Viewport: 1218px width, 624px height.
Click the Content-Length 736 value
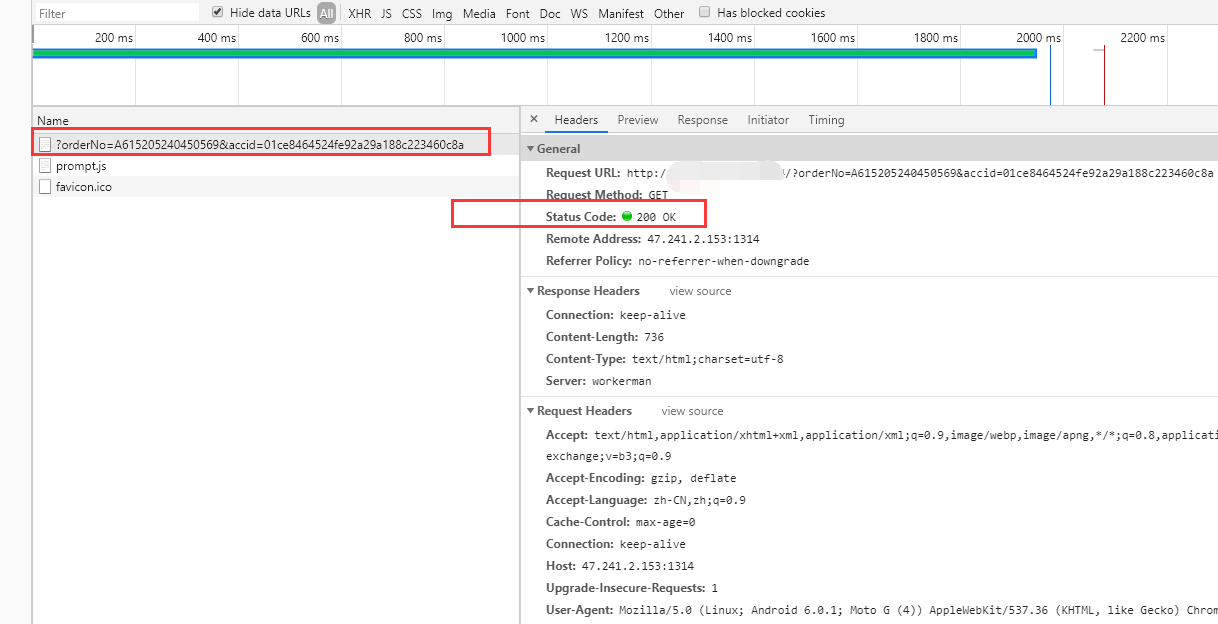(654, 337)
